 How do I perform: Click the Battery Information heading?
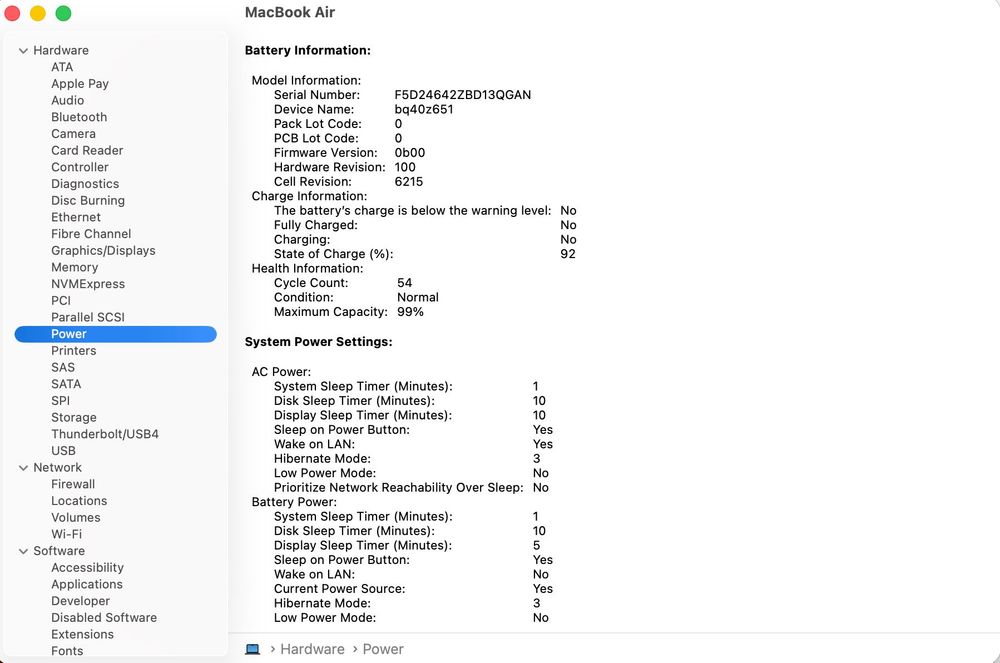[x=307, y=50]
